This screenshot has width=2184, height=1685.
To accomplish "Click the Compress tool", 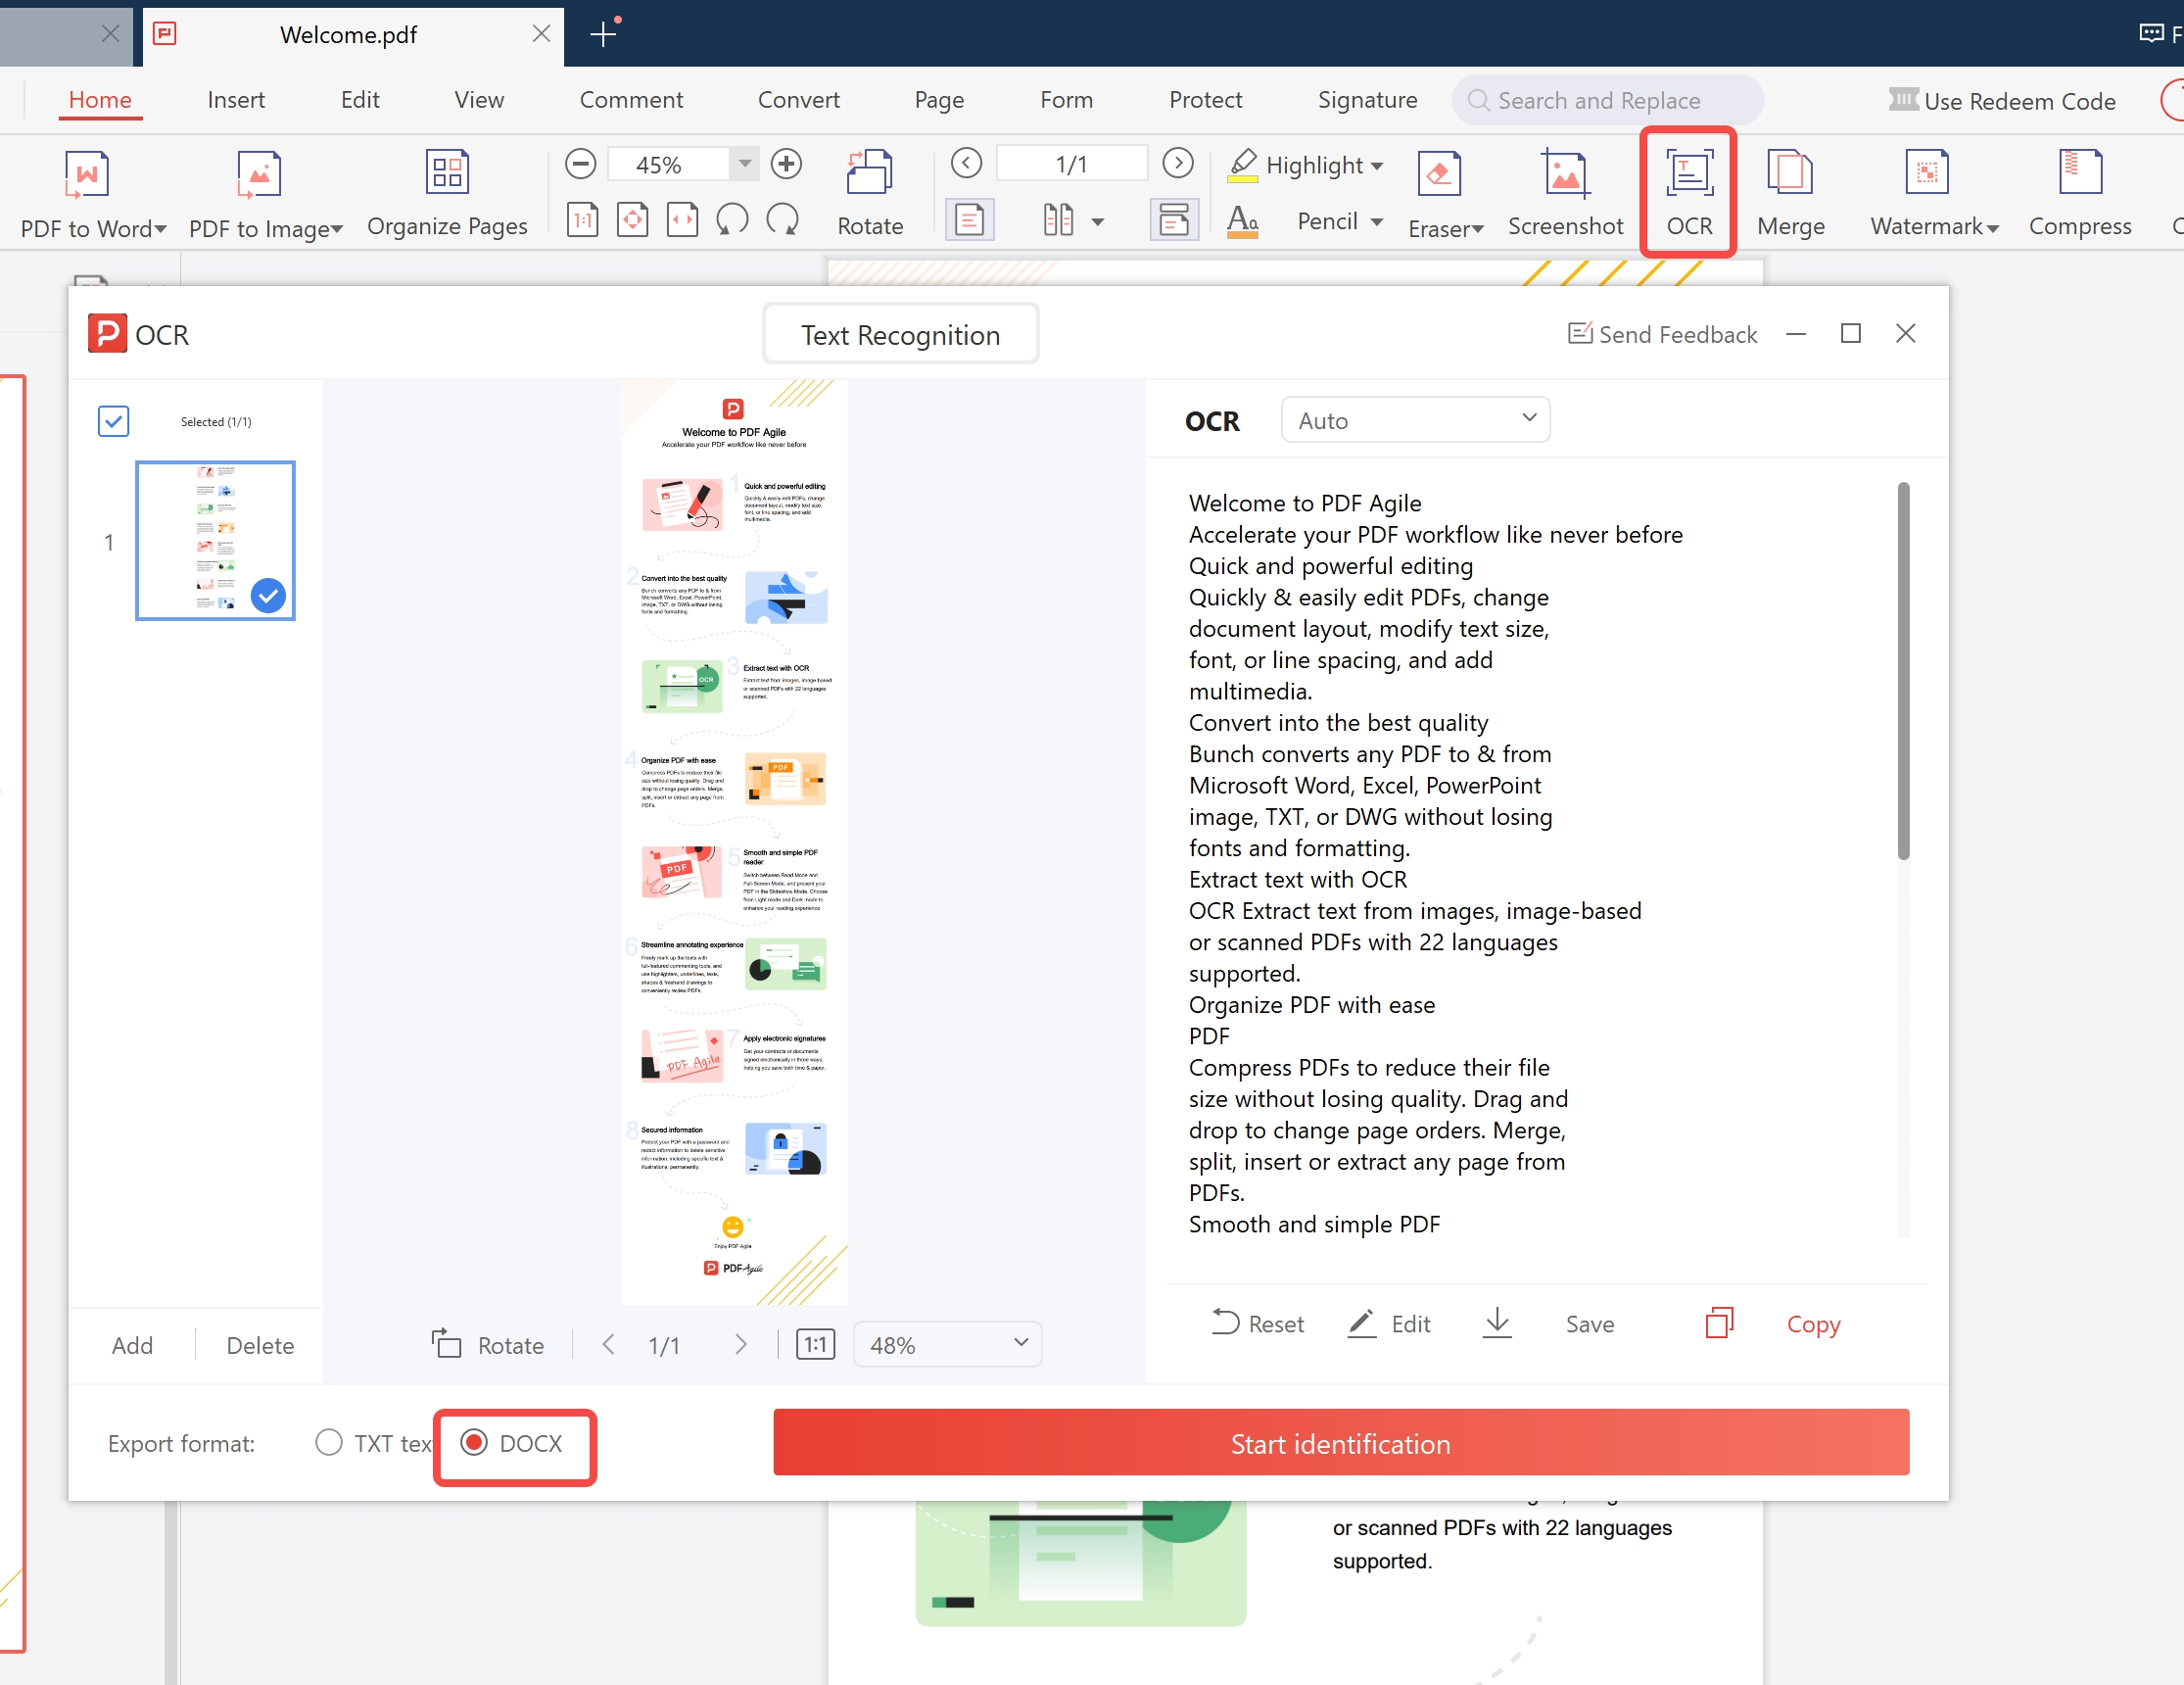I will point(2080,194).
